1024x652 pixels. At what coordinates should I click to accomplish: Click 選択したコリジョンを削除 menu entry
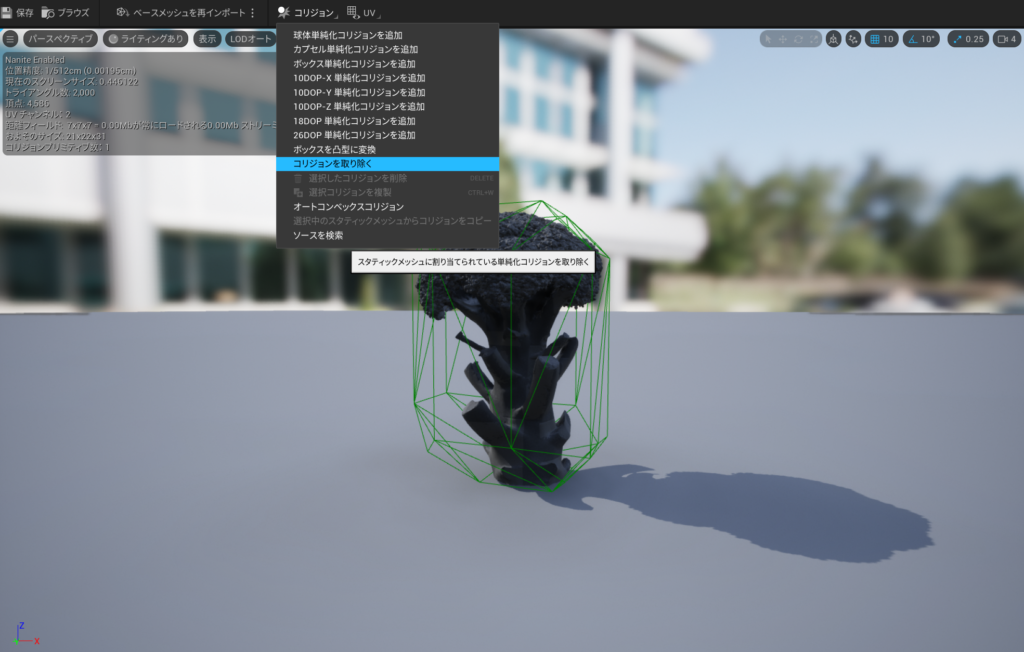[x=387, y=178]
